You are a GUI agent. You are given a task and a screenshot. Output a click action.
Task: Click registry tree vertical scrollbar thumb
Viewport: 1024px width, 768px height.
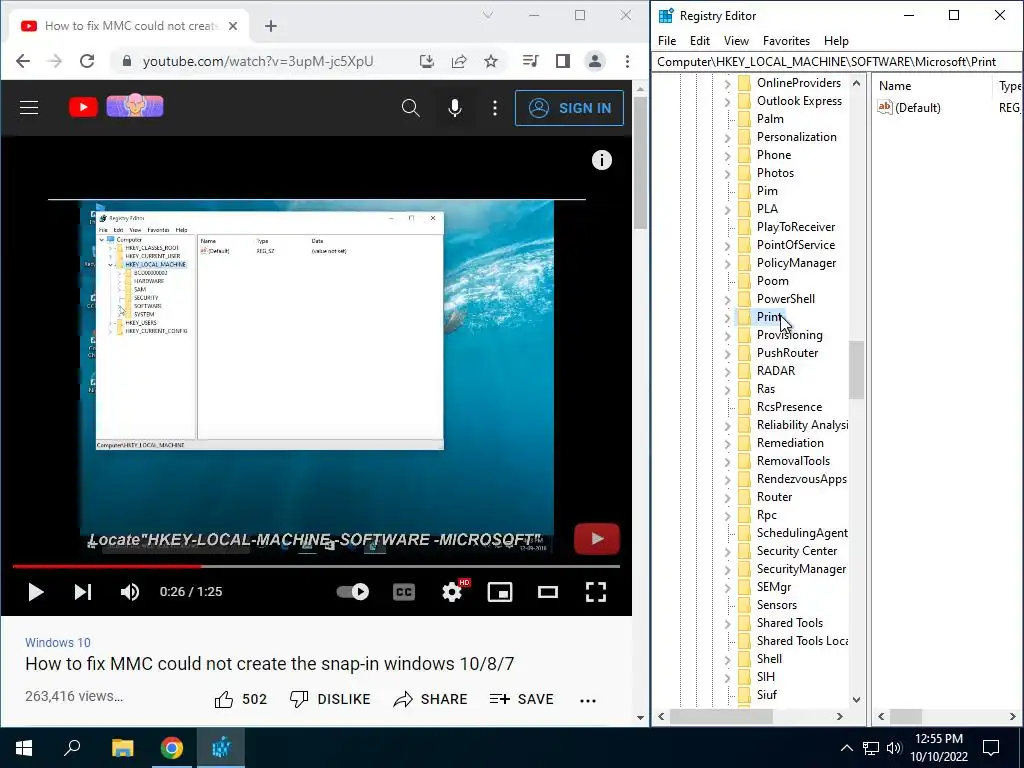coord(856,370)
